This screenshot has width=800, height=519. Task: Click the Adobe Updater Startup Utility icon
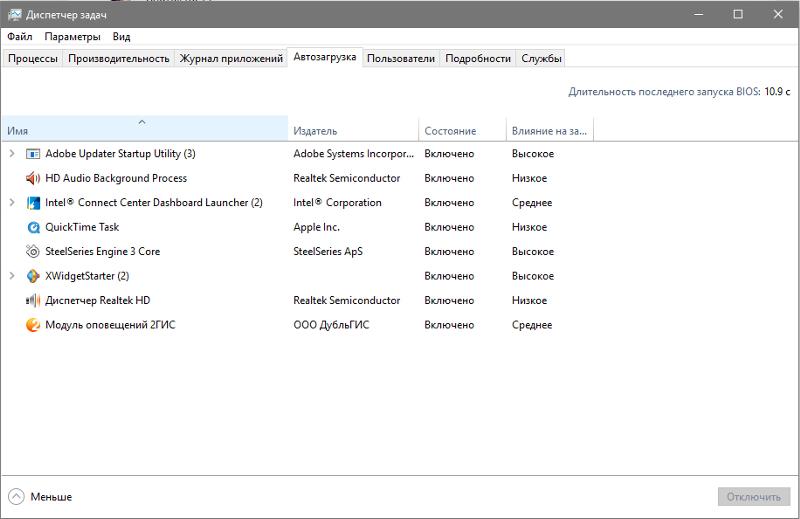tap(33, 154)
